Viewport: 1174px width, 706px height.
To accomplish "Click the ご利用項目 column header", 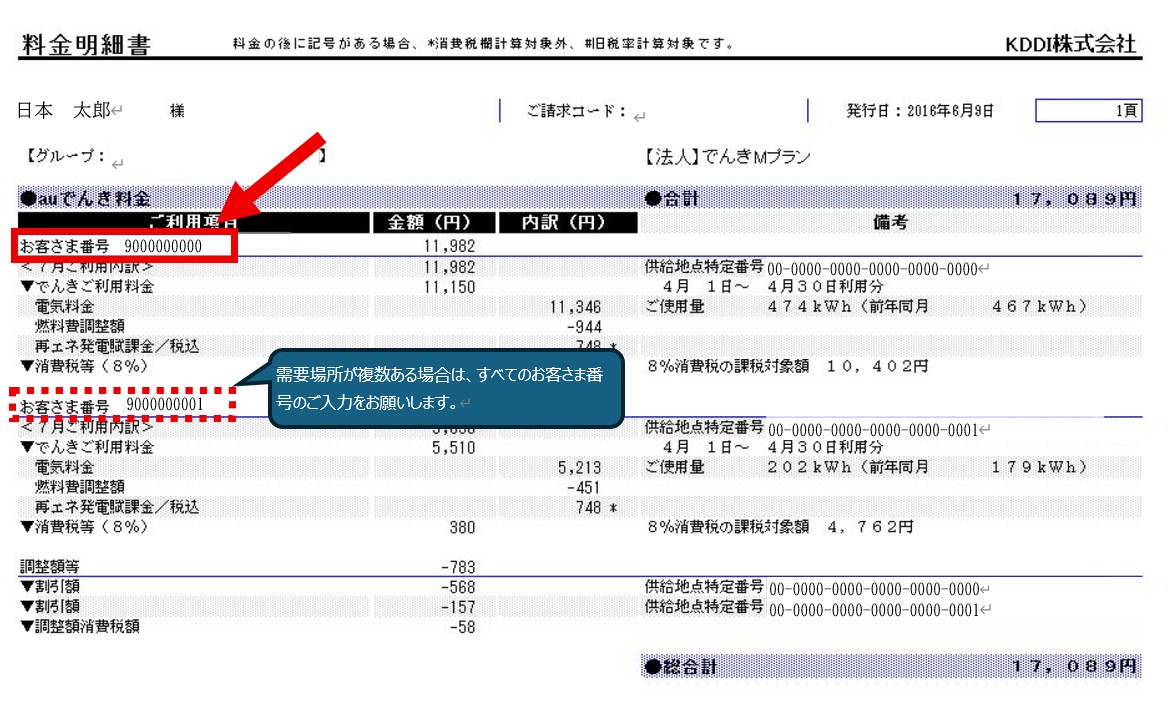I will pyautogui.click(x=193, y=222).
